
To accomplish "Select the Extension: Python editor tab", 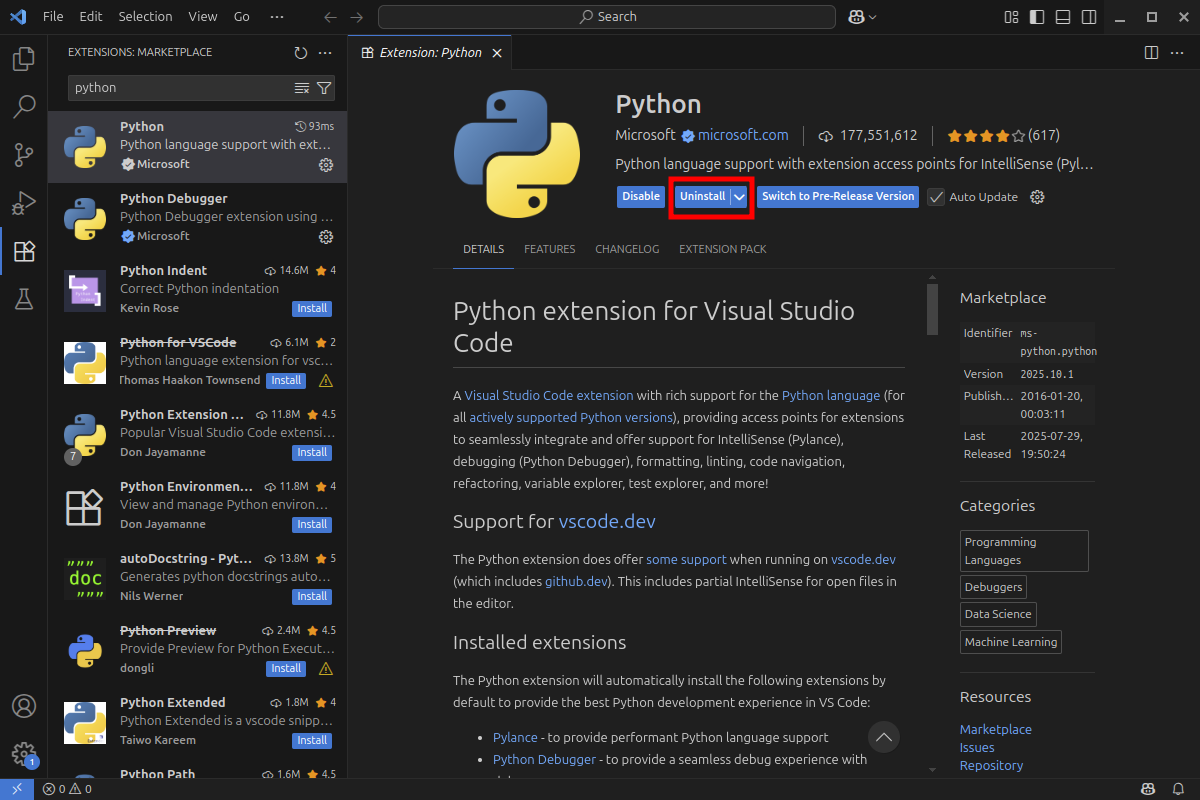I will [431, 52].
